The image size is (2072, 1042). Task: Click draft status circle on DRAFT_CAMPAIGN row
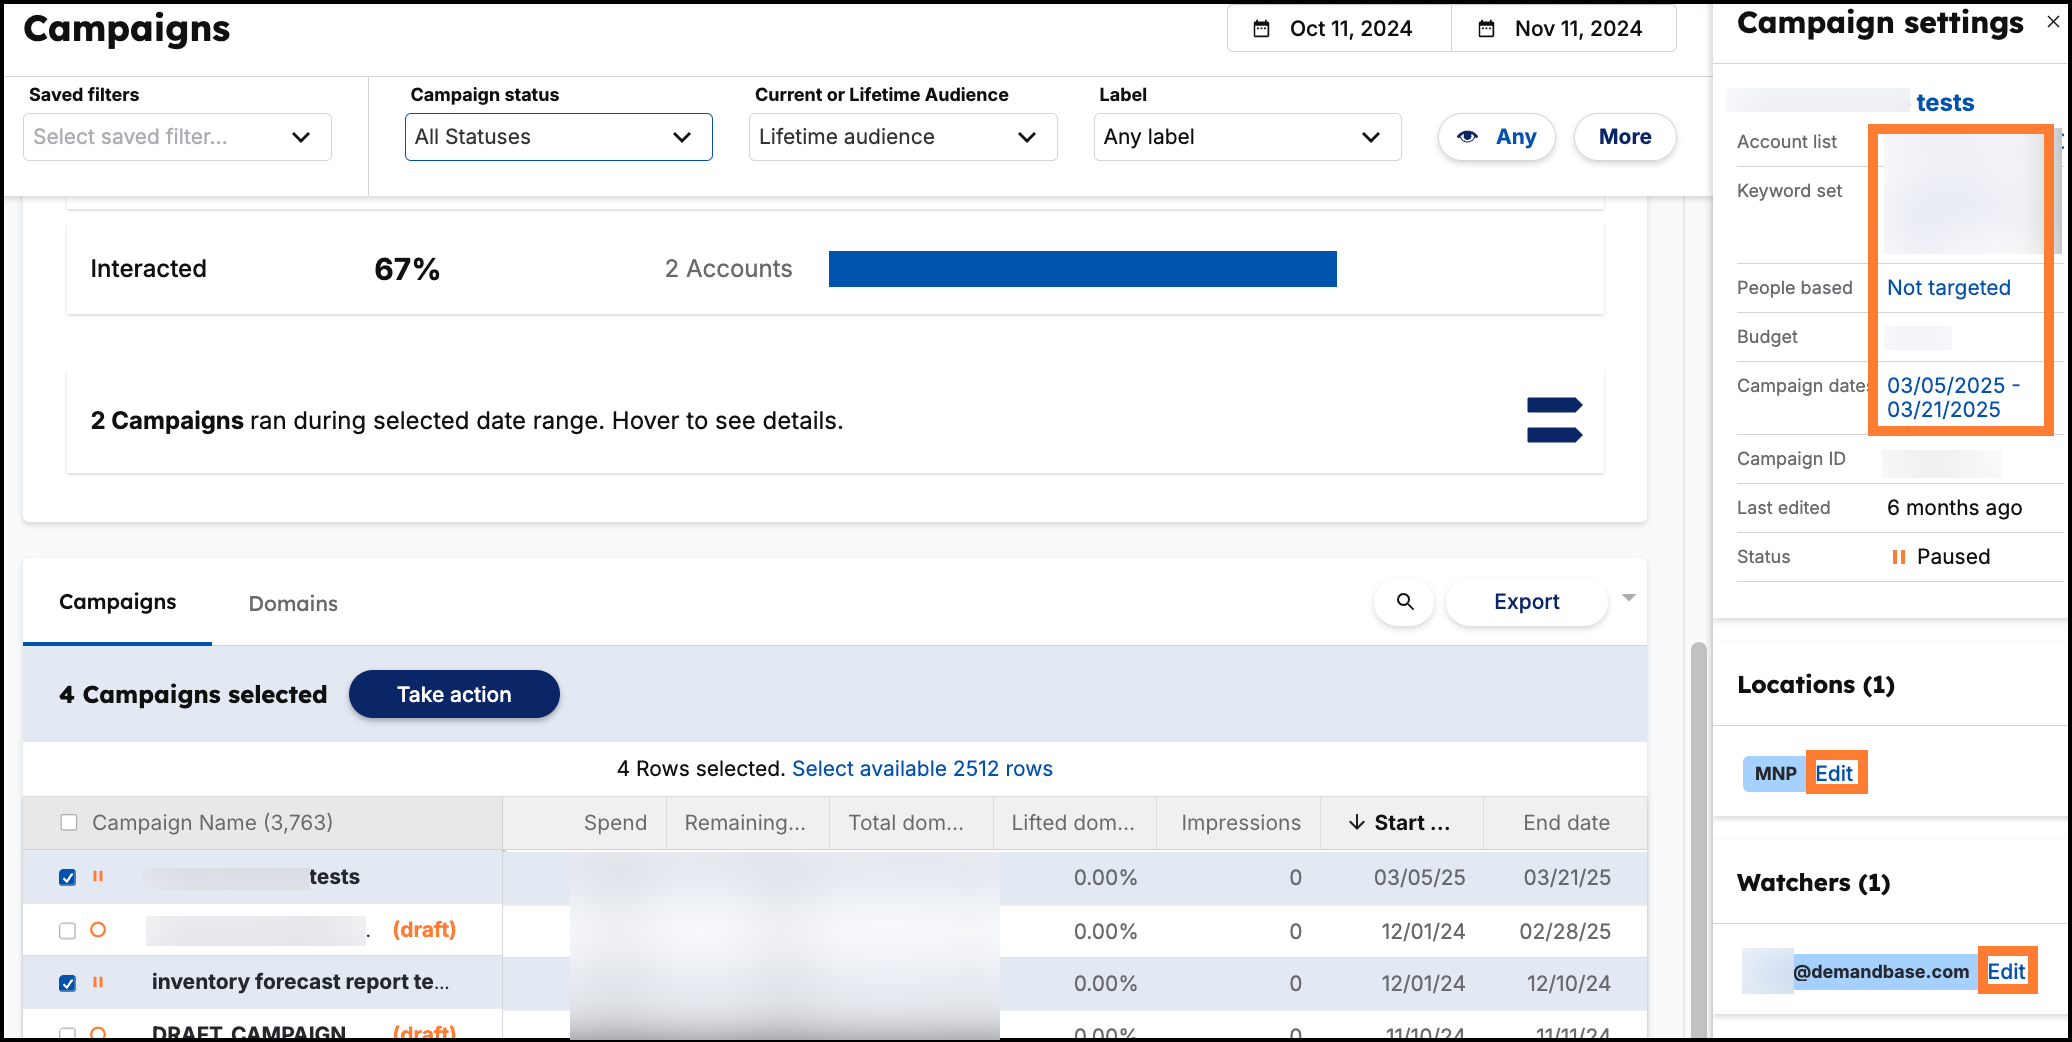coord(98,1033)
